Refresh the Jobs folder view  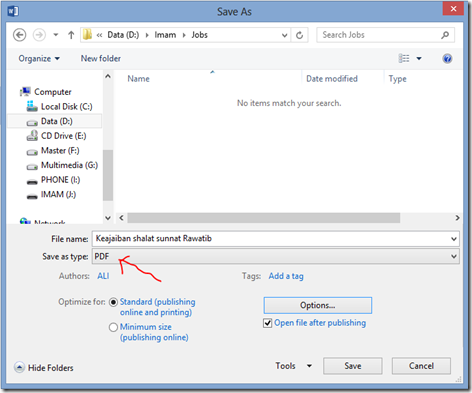click(299, 35)
